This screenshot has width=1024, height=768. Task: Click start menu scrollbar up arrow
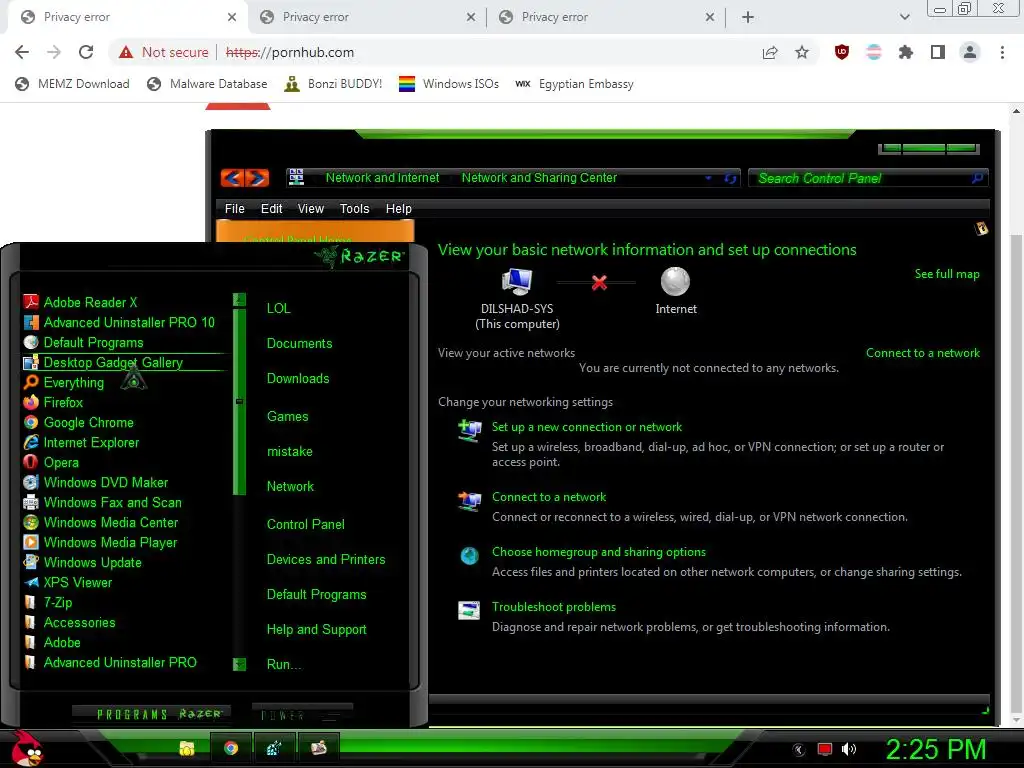(239, 300)
